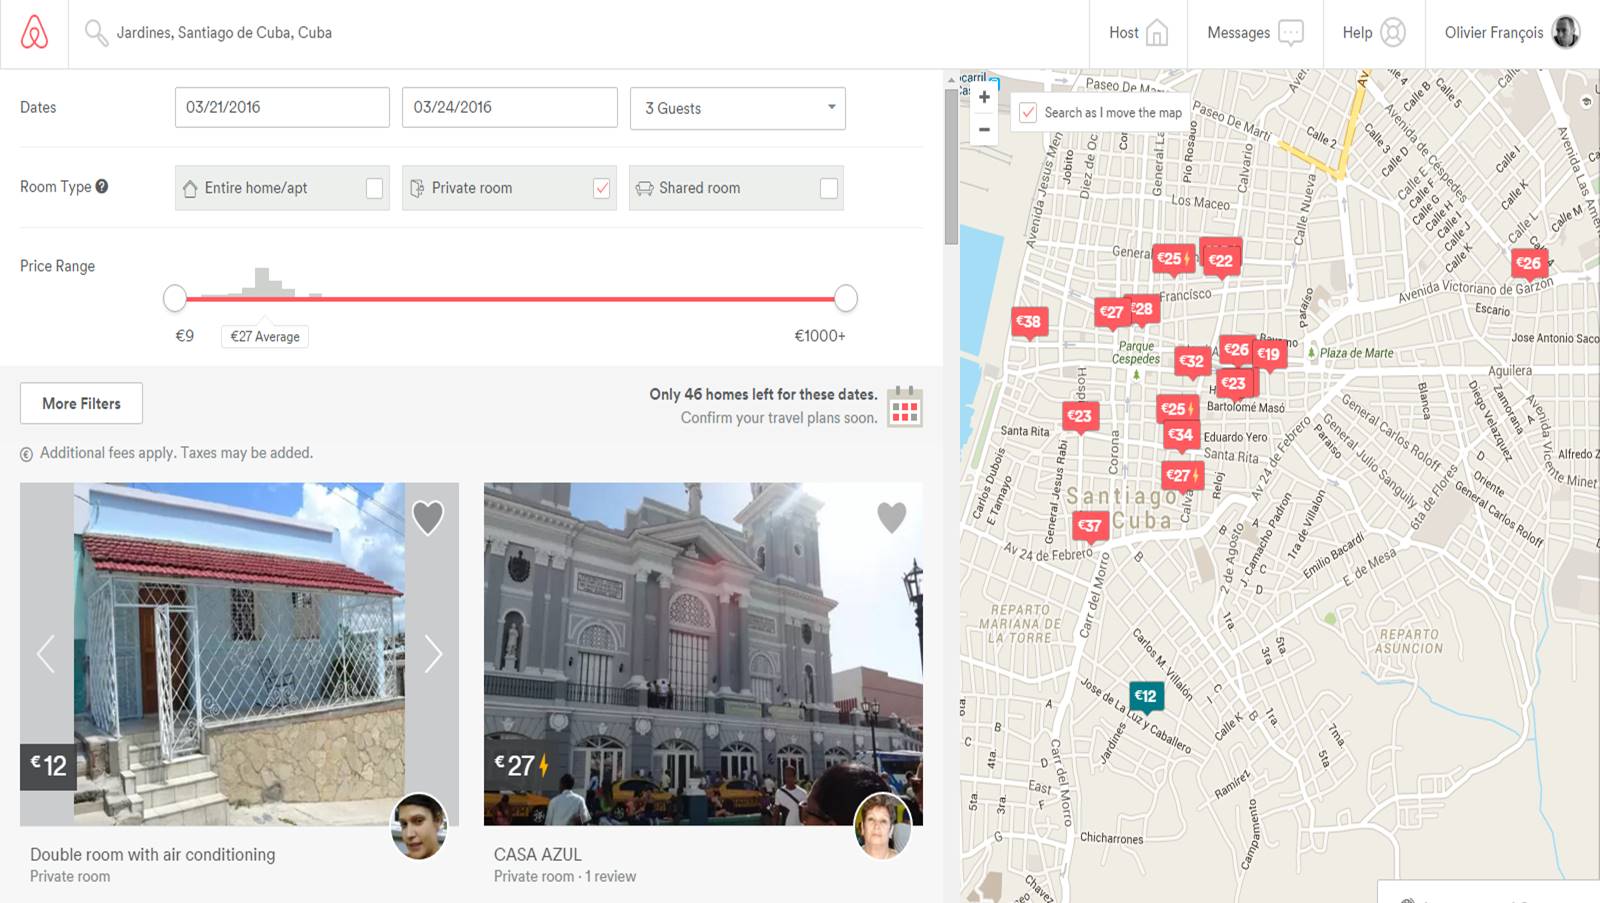Open Olivier François profile menu

pyautogui.click(x=1512, y=33)
